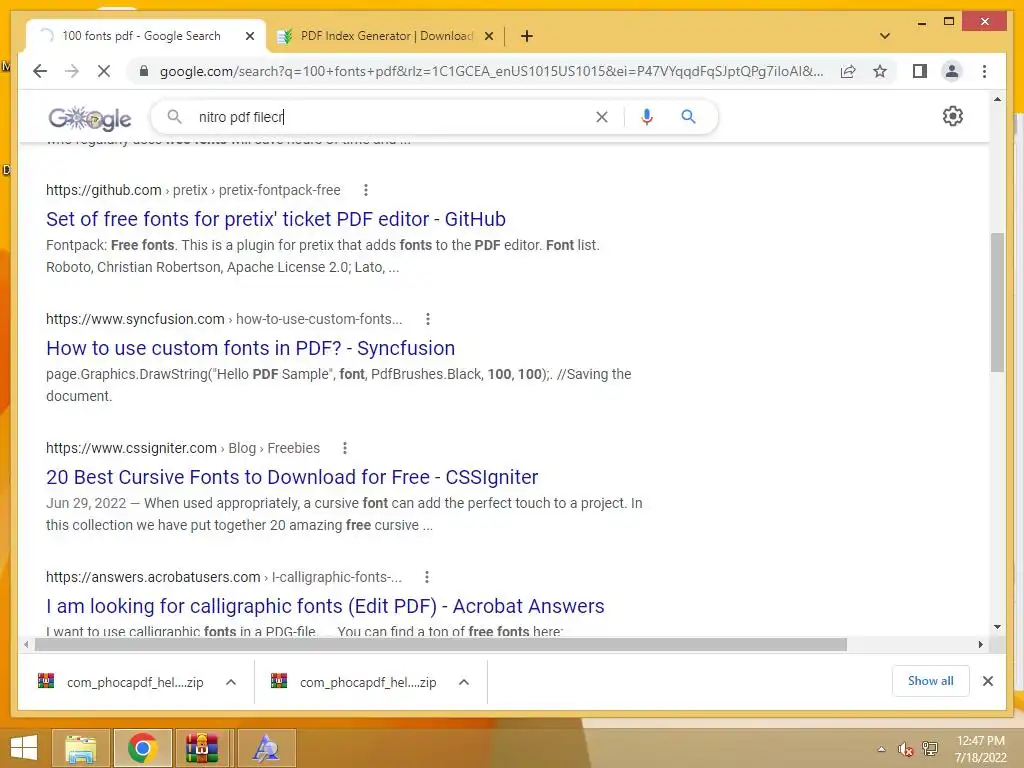Open WinRAR from the taskbar
The height and width of the screenshot is (768, 1024).
click(x=202, y=748)
